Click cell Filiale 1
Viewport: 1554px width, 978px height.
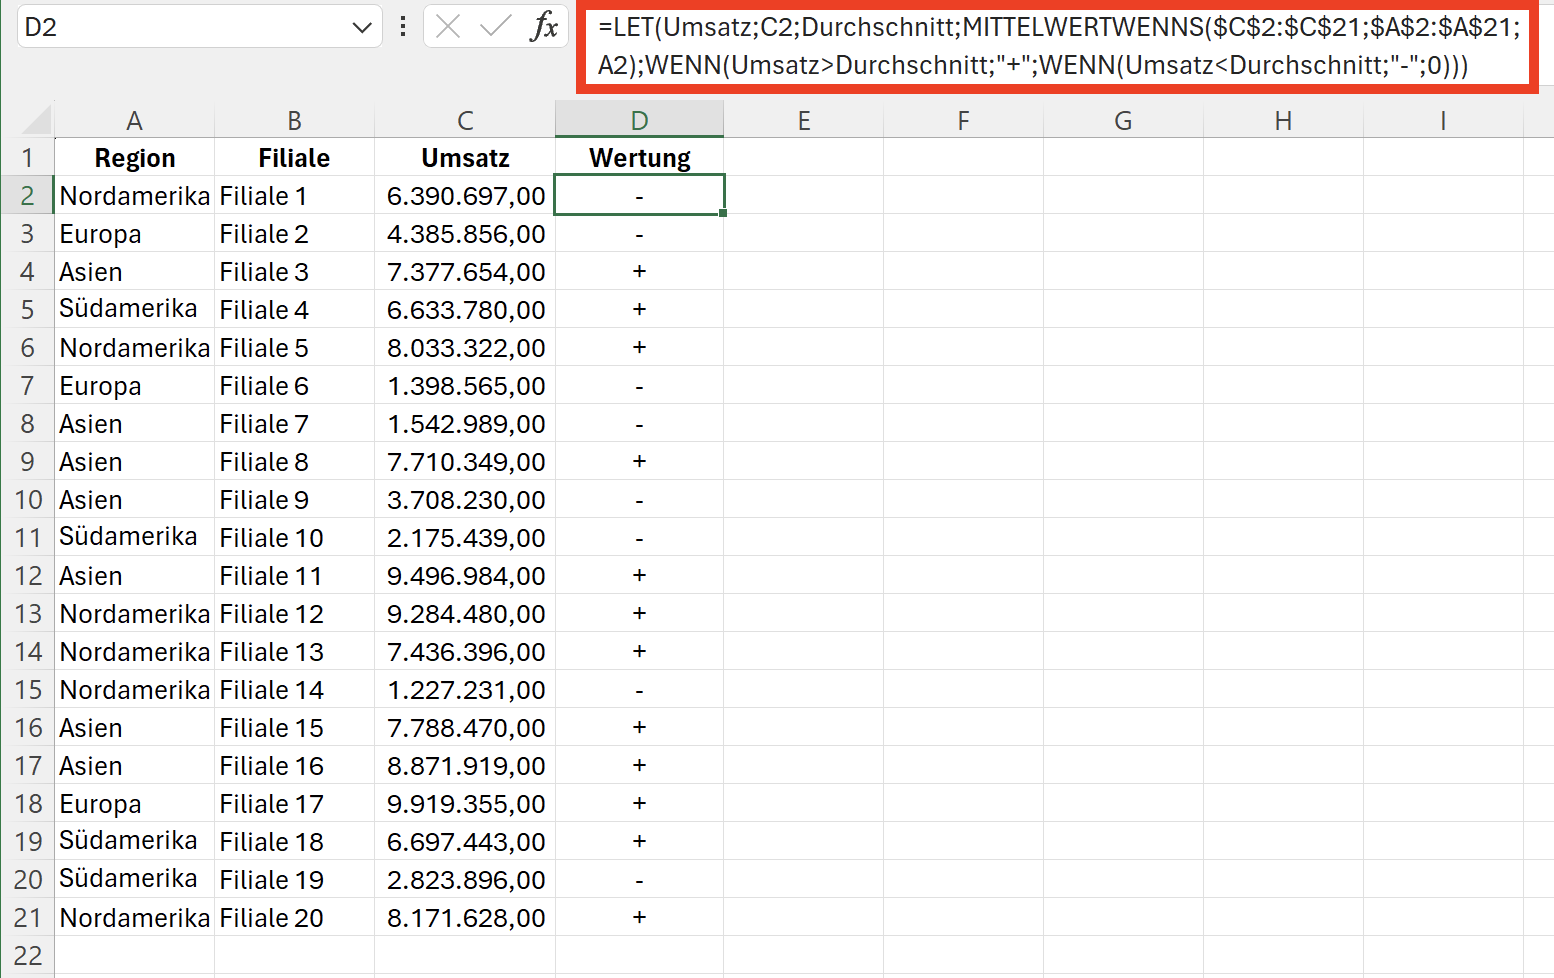pyautogui.click(x=294, y=195)
